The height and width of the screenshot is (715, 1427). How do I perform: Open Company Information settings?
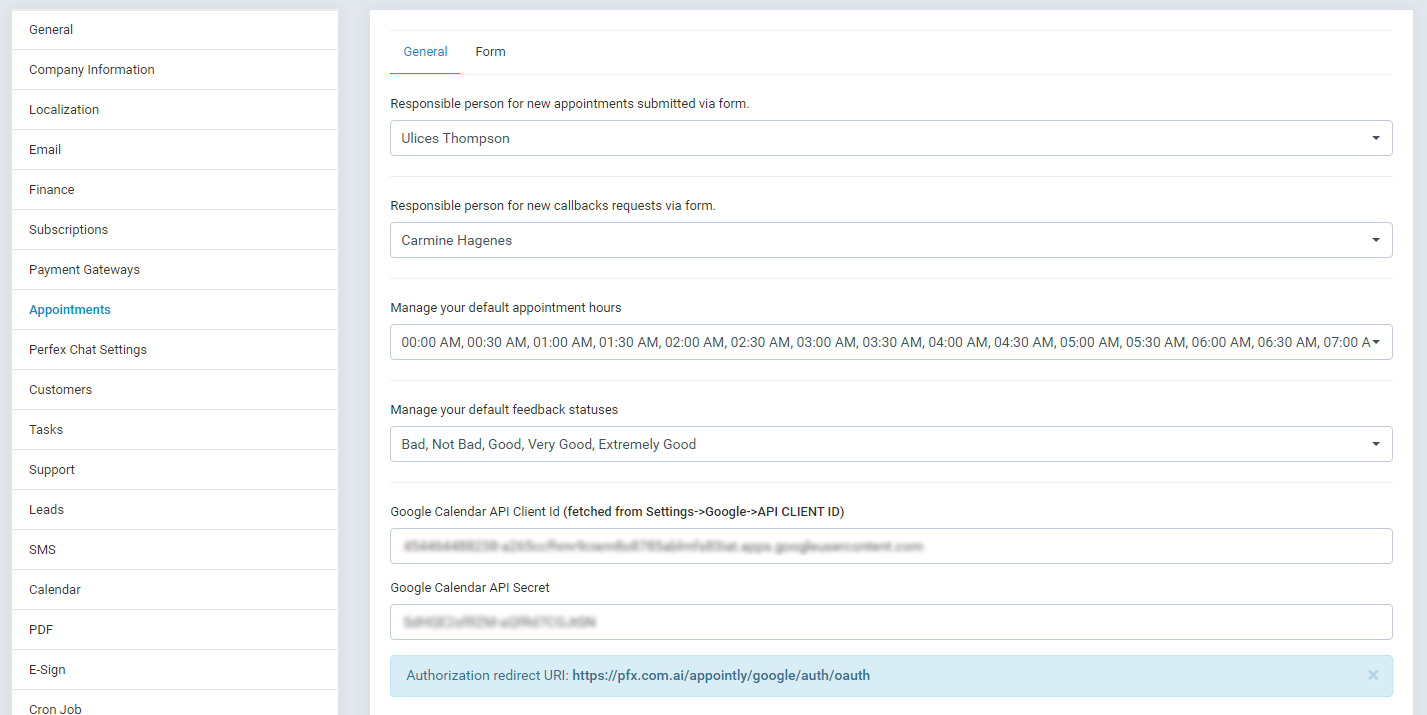pyautogui.click(x=91, y=69)
